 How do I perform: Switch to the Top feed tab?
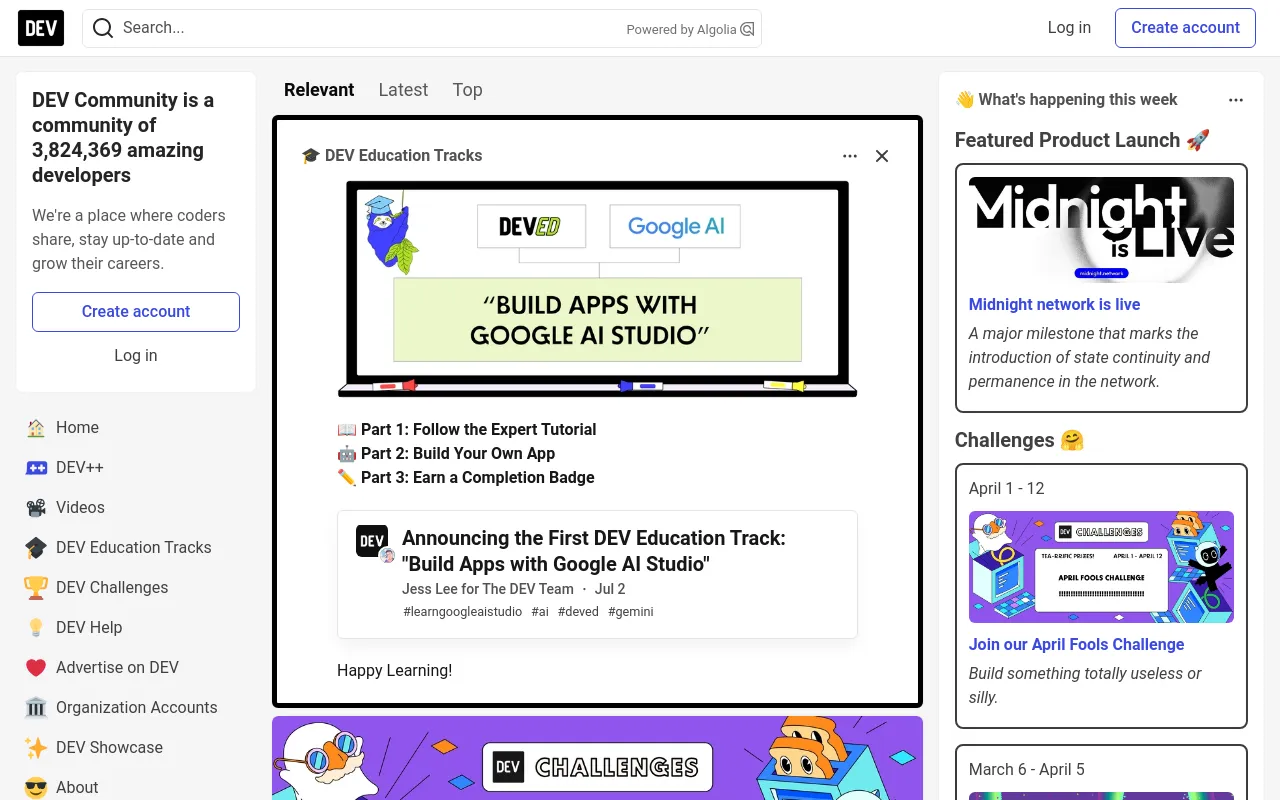pyautogui.click(x=467, y=90)
